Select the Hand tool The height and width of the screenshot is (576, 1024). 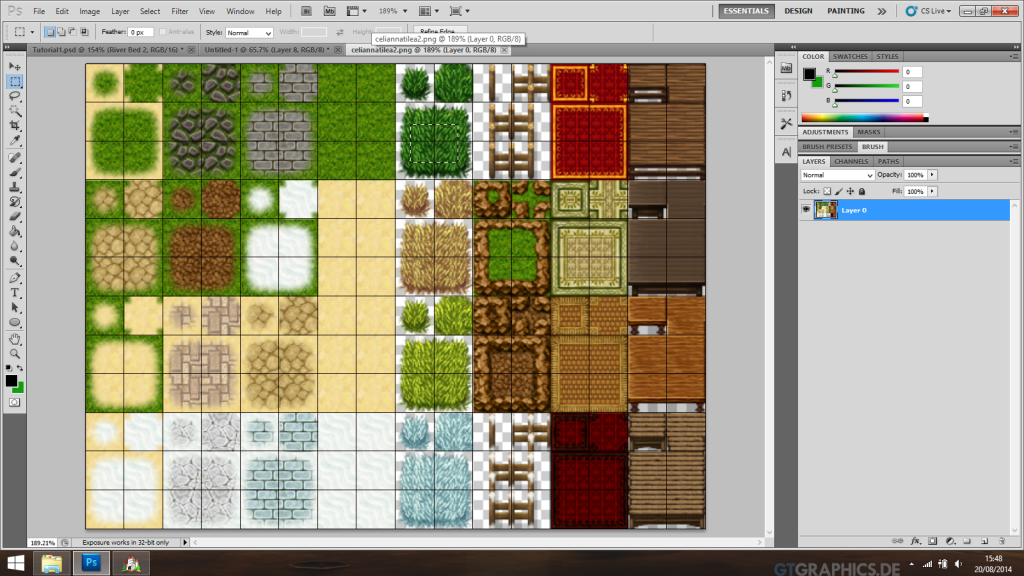[14, 339]
